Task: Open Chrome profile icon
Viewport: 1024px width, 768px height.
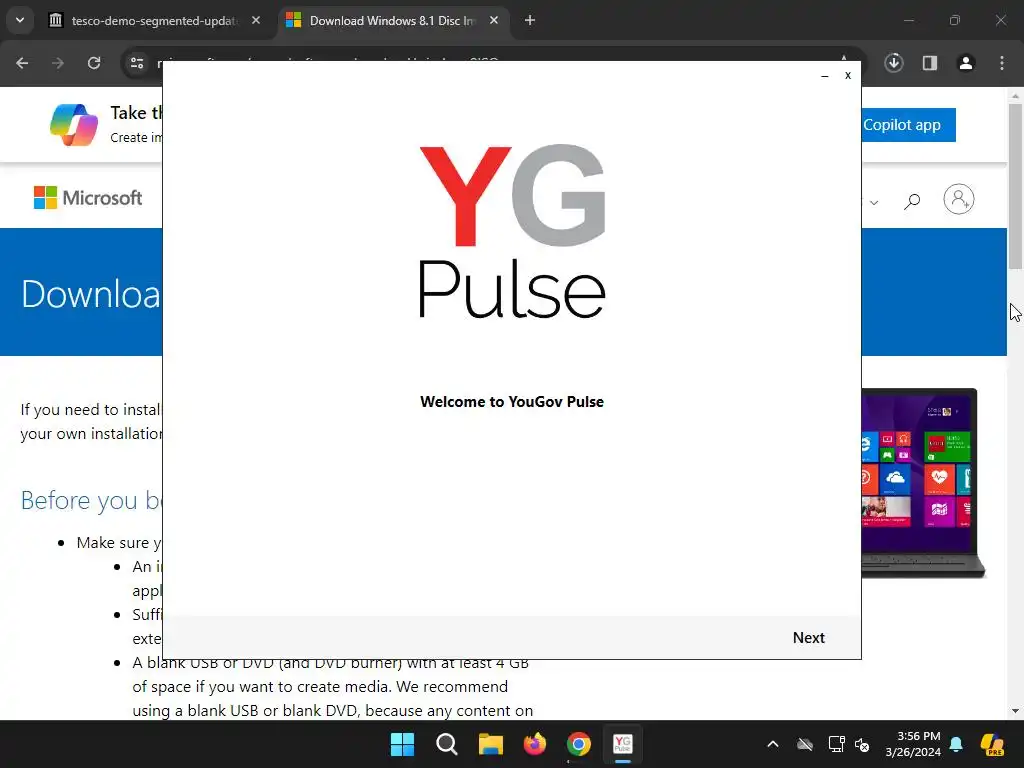Action: pos(966,63)
